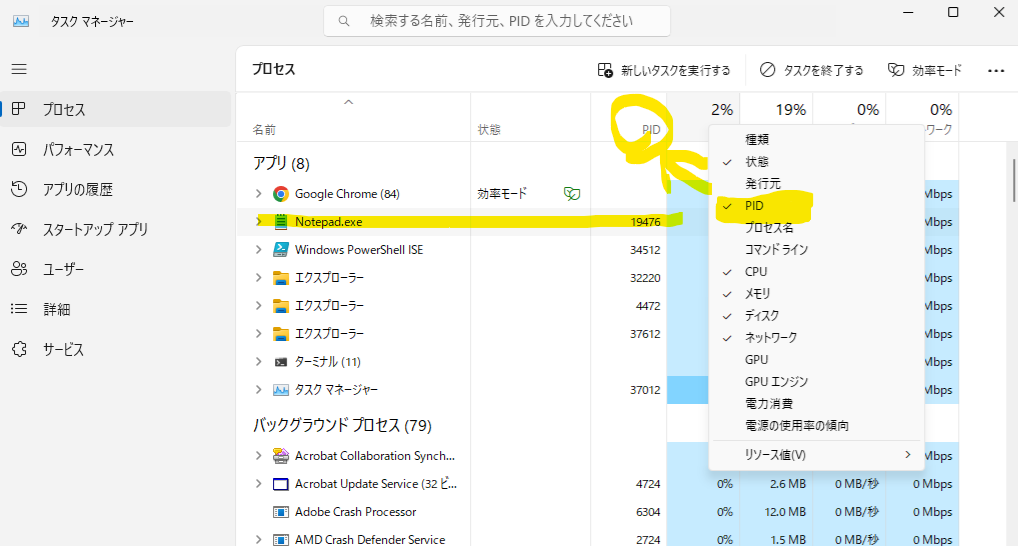Expand the Windows PowerShell ISE row
The width and height of the screenshot is (1018, 546).
click(x=258, y=249)
